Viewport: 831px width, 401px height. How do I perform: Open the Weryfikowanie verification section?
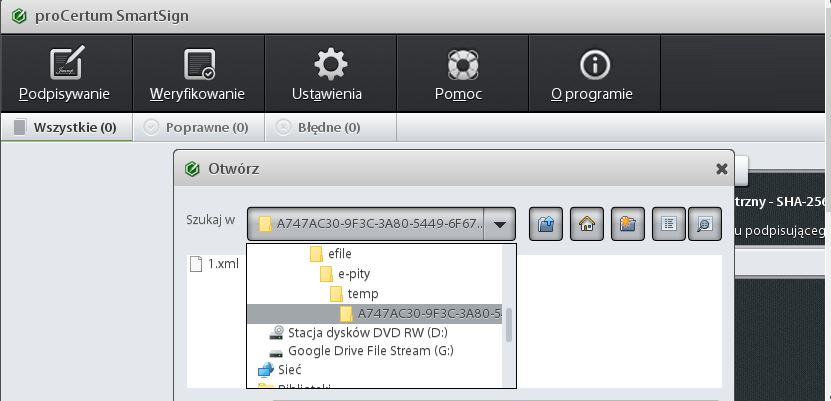tap(197, 75)
